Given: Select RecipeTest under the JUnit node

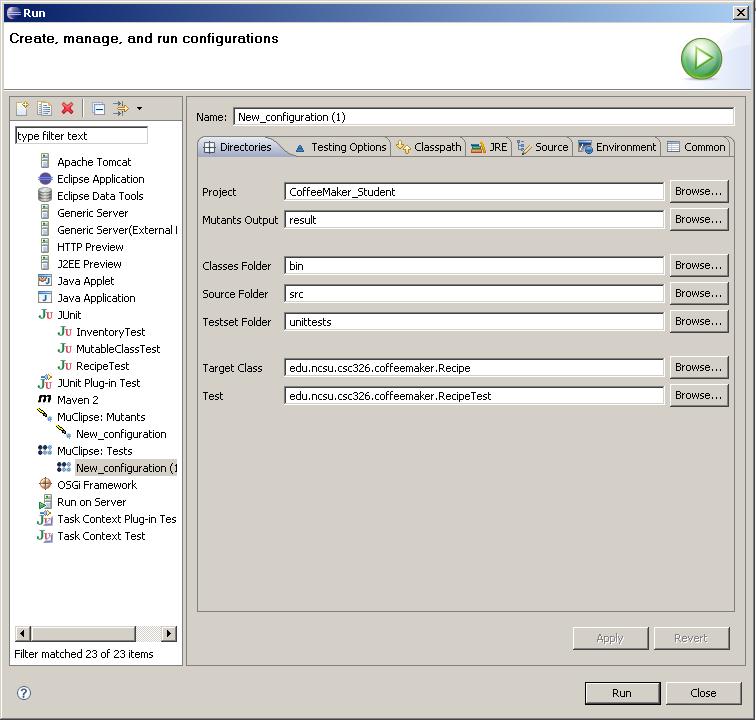Looking at the screenshot, I should coord(102,366).
